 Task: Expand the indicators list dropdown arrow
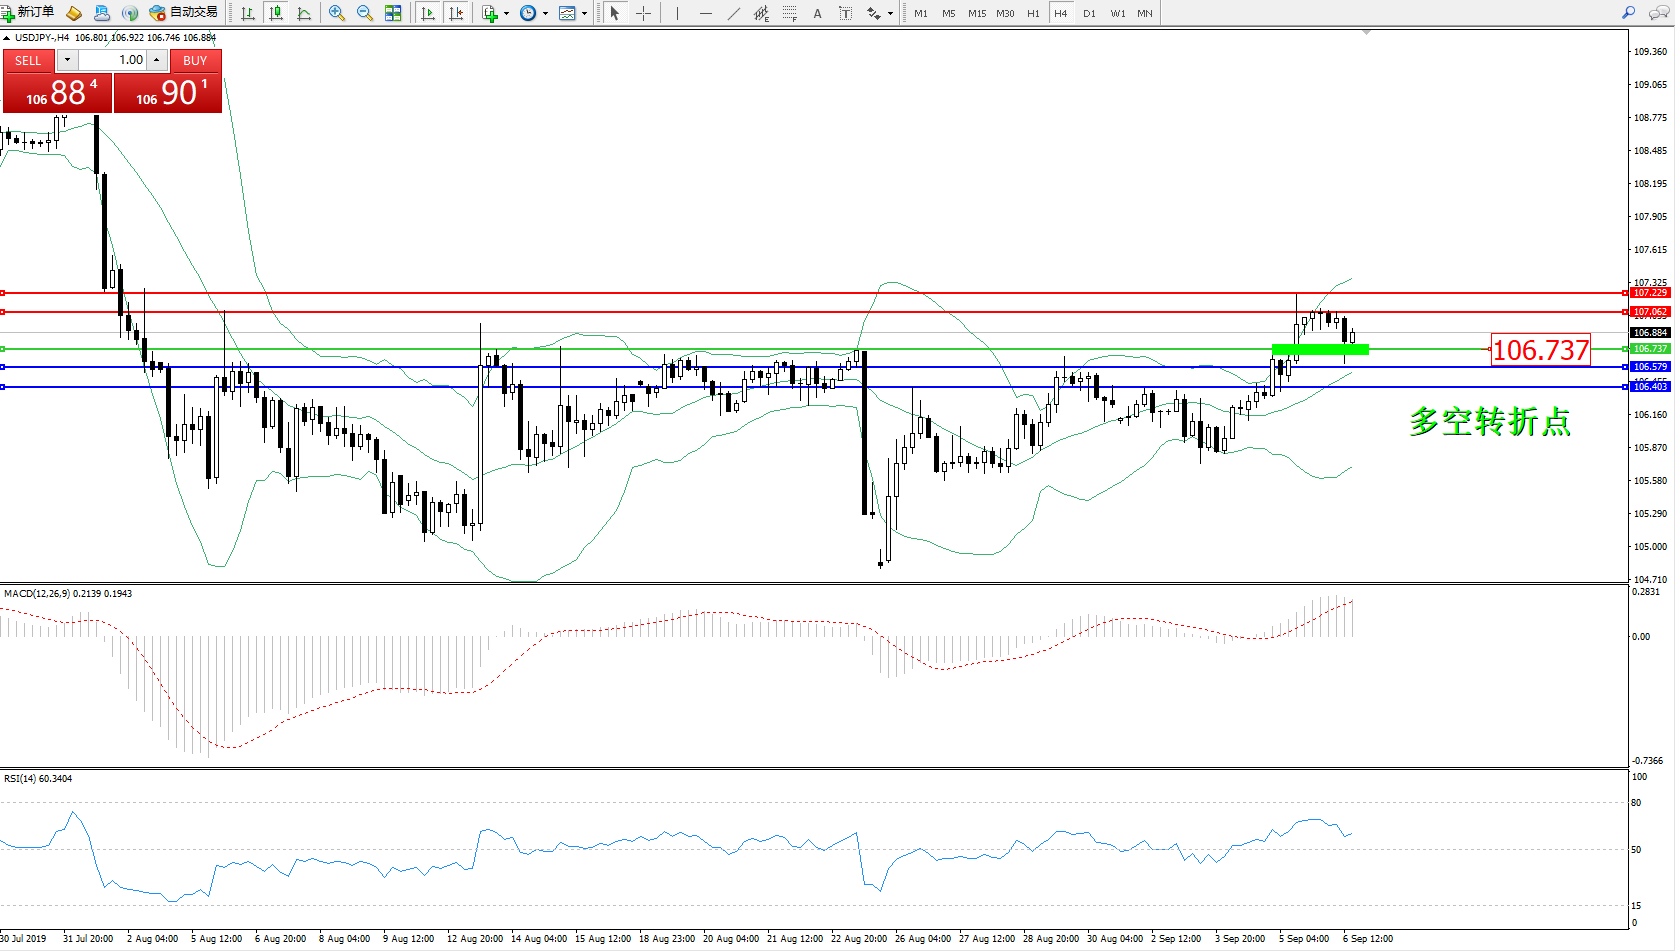(506, 14)
